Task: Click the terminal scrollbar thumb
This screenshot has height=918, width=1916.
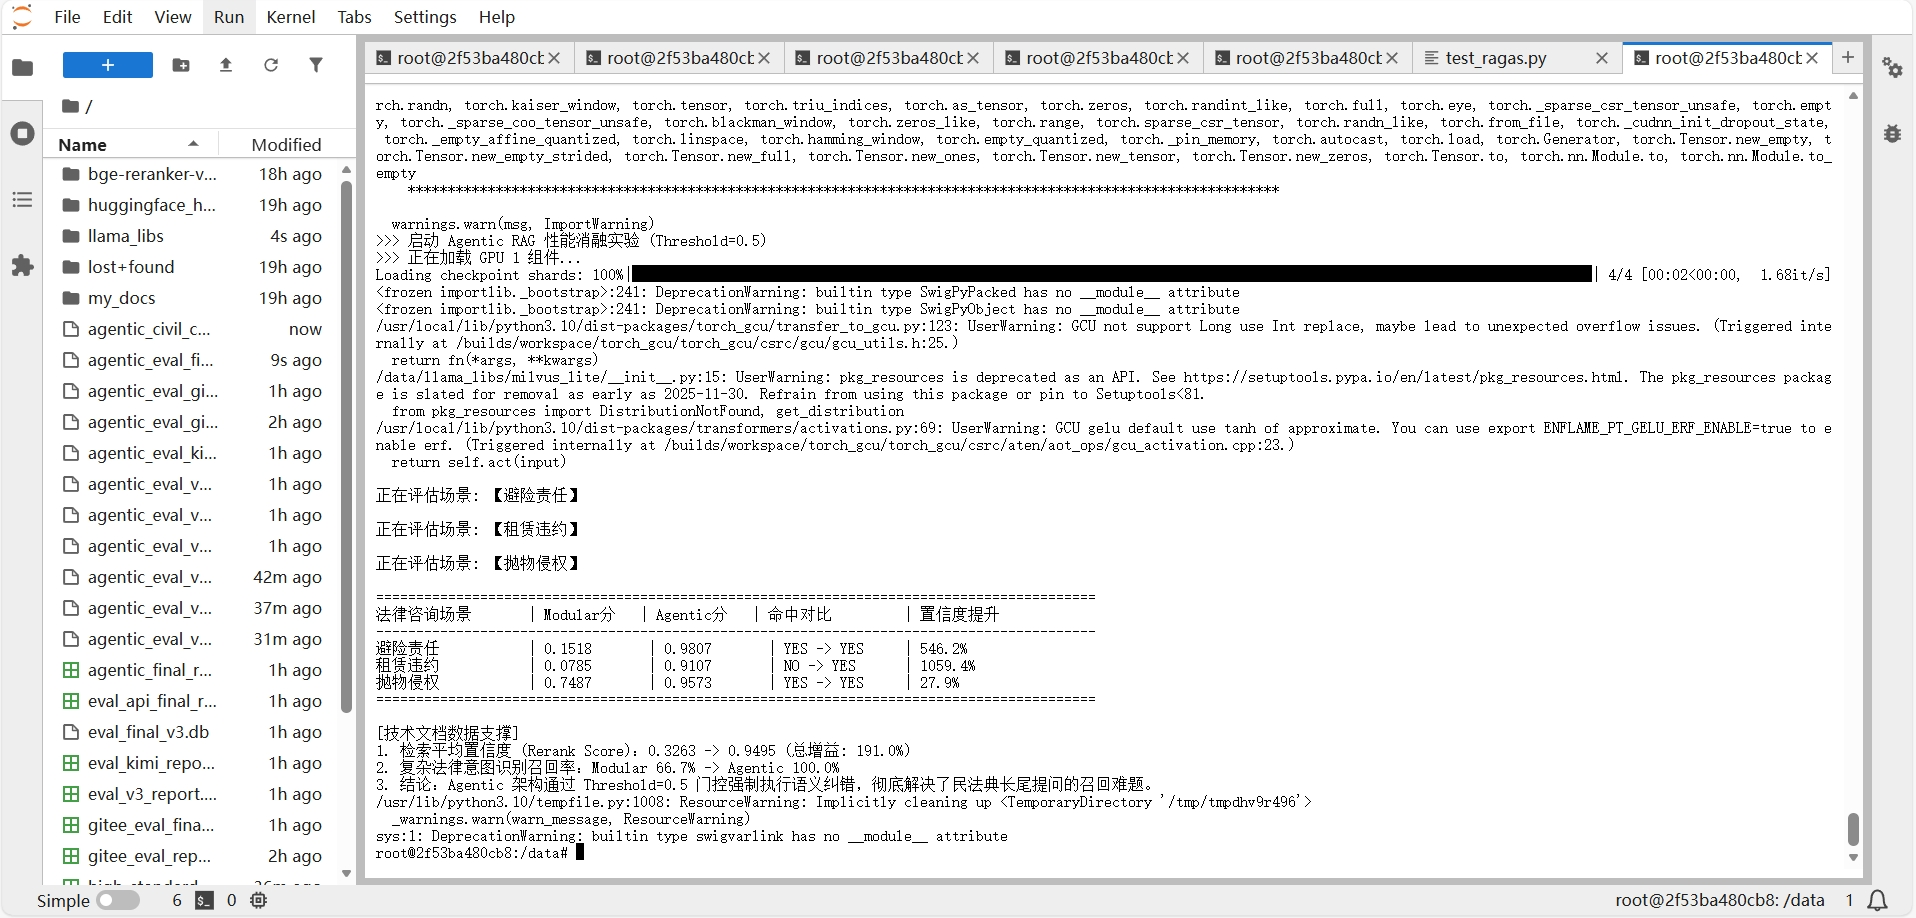Action: pyautogui.click(x=1853, y=829)
